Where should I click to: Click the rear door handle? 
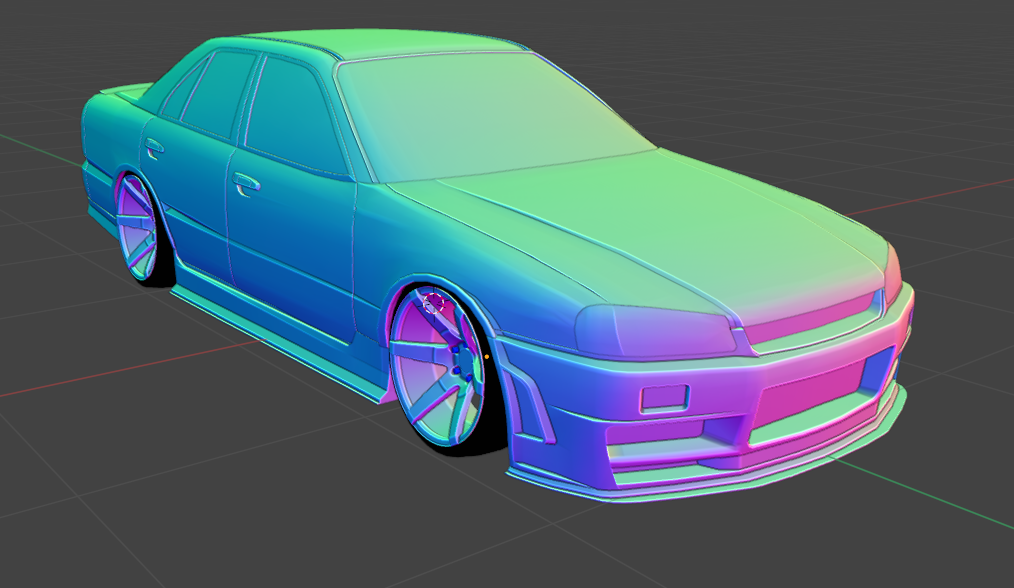(154, 148)
